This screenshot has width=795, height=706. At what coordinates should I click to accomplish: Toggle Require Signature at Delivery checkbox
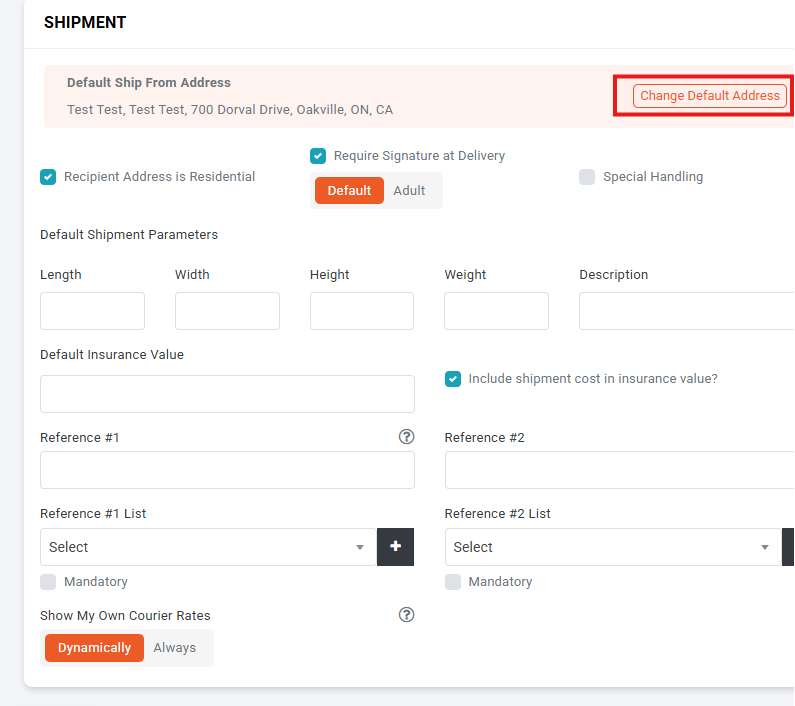(x=318, y=156)
